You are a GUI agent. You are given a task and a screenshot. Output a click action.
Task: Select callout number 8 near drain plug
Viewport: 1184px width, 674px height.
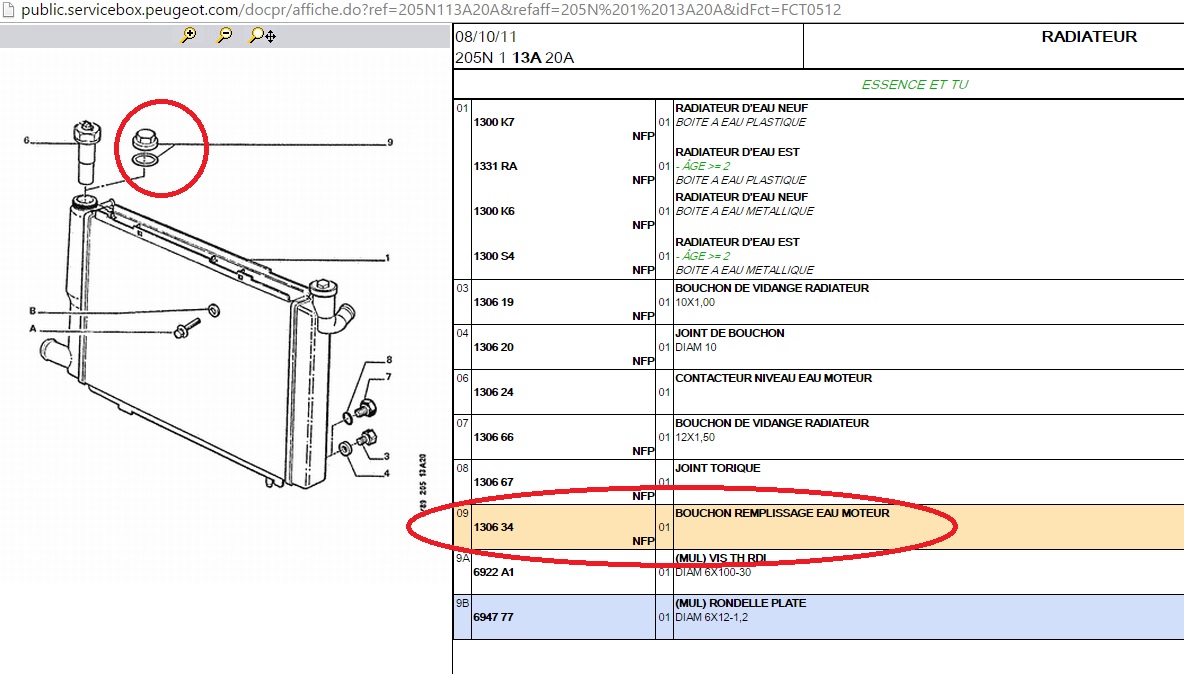click(x=389, y=359)
